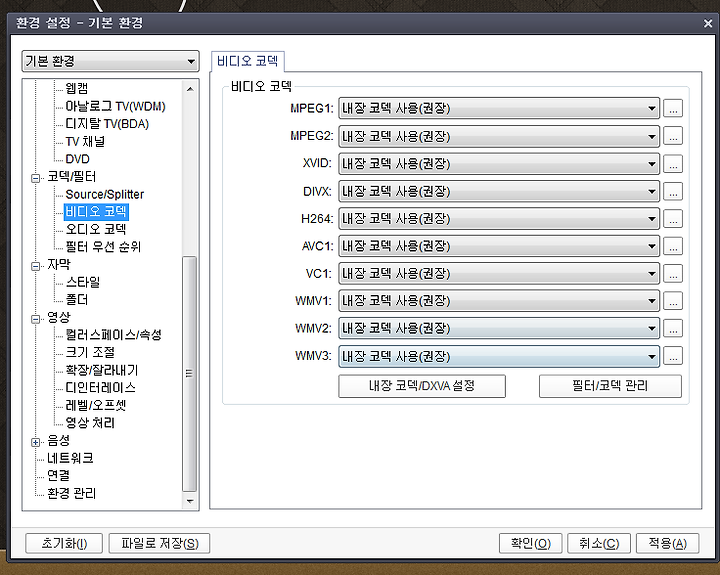Screen dimensions: 720x575
Task: Cancel with the 취소(C) button
Action: 599,544
